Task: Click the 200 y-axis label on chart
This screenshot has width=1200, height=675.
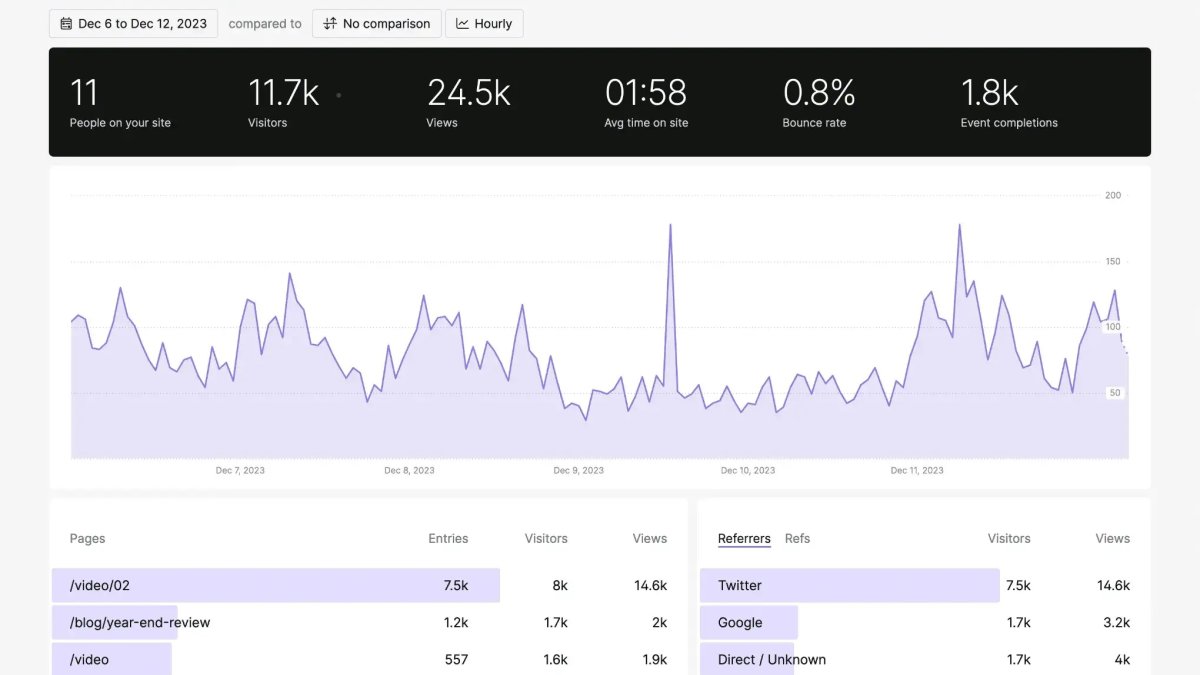Action: coord(1113,195)
